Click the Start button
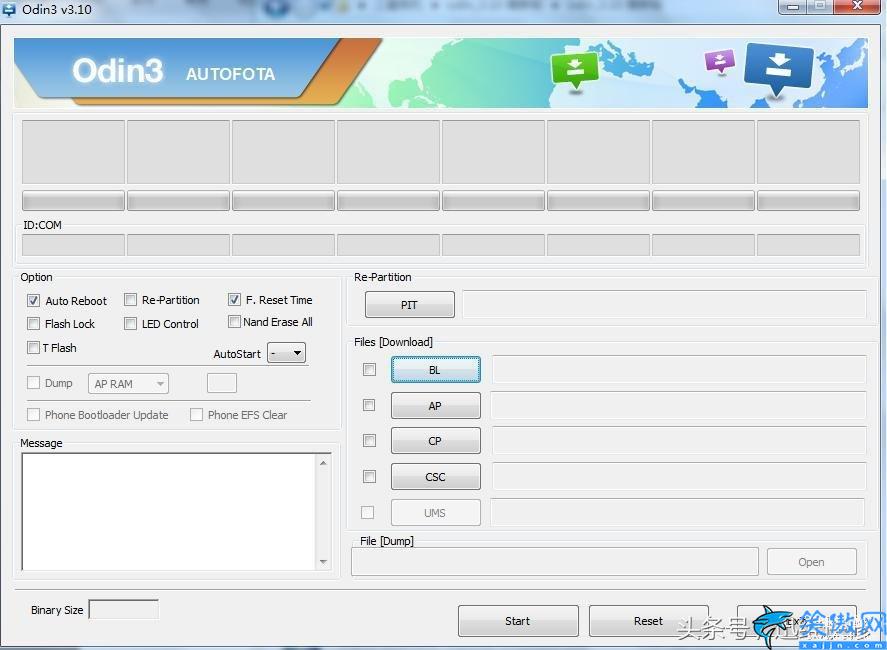This screenshot has height=650, width=887. pyautogui.click(x=518, y=621)
